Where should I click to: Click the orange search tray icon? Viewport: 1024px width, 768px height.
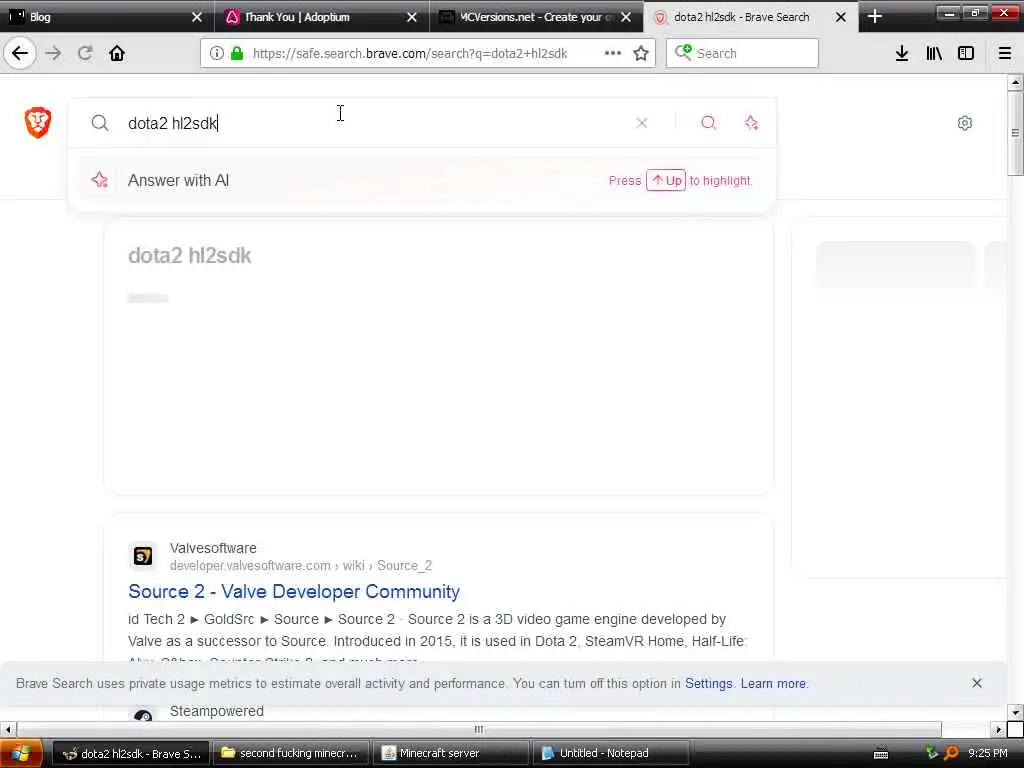[x=951, y=753]
